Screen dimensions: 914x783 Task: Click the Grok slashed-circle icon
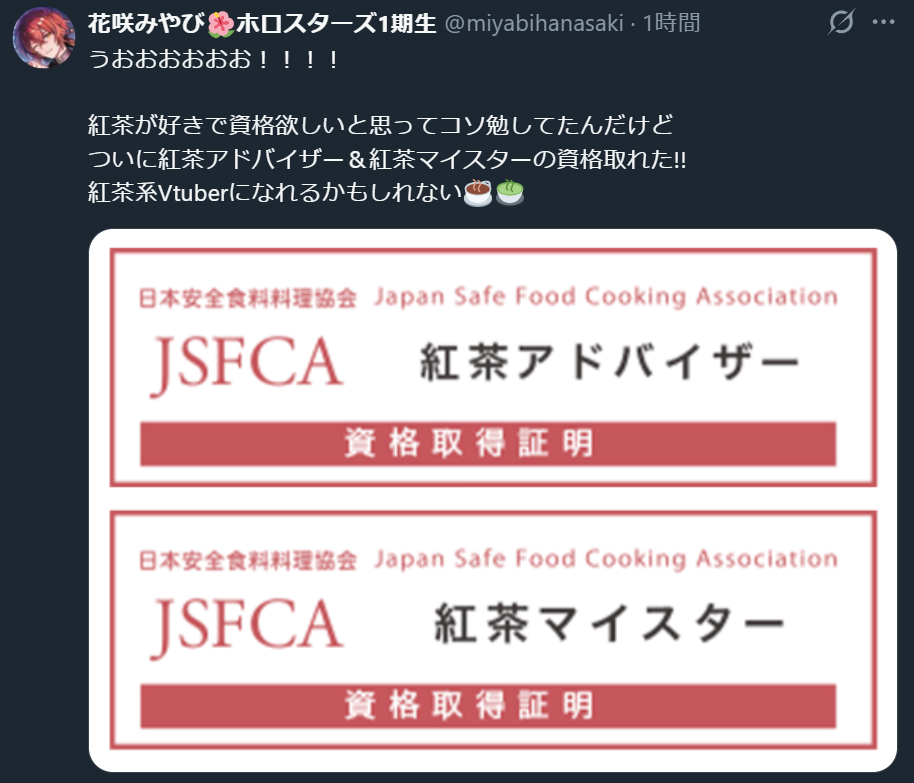pos(841,22)
